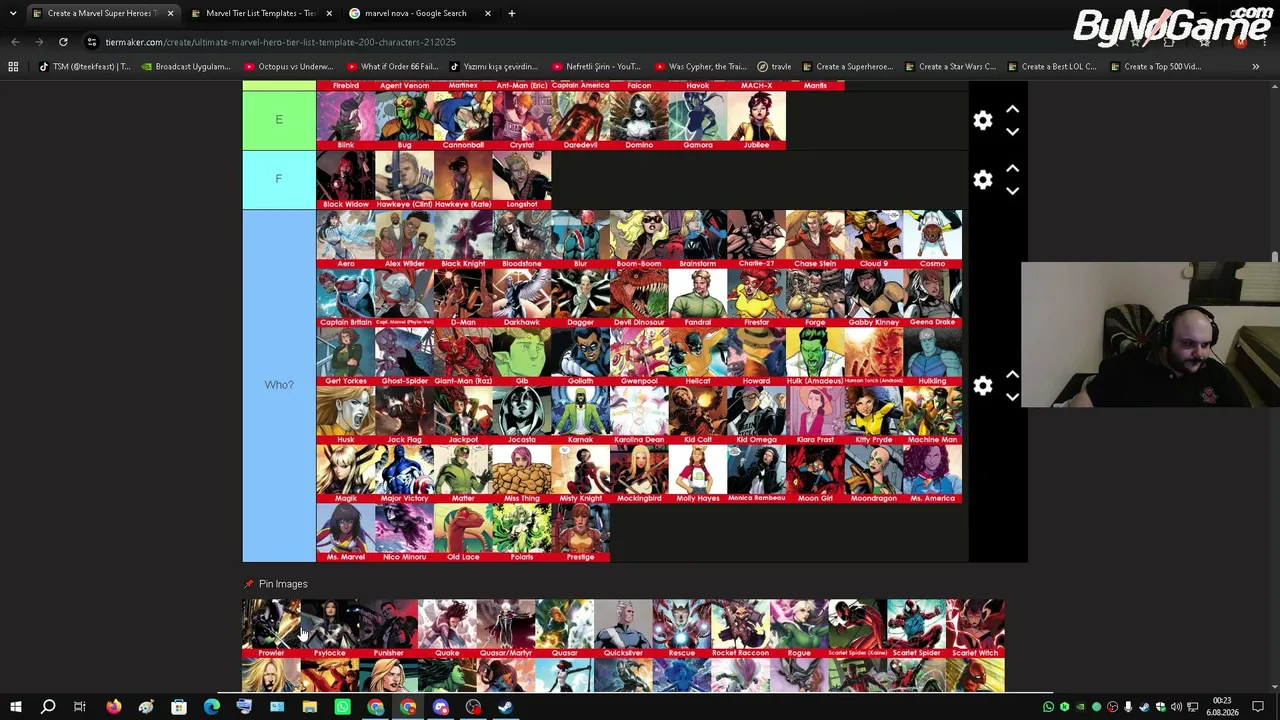1280x720 pixels.
Task: Pick the Prowler image from pool
Action: [271, 629]
